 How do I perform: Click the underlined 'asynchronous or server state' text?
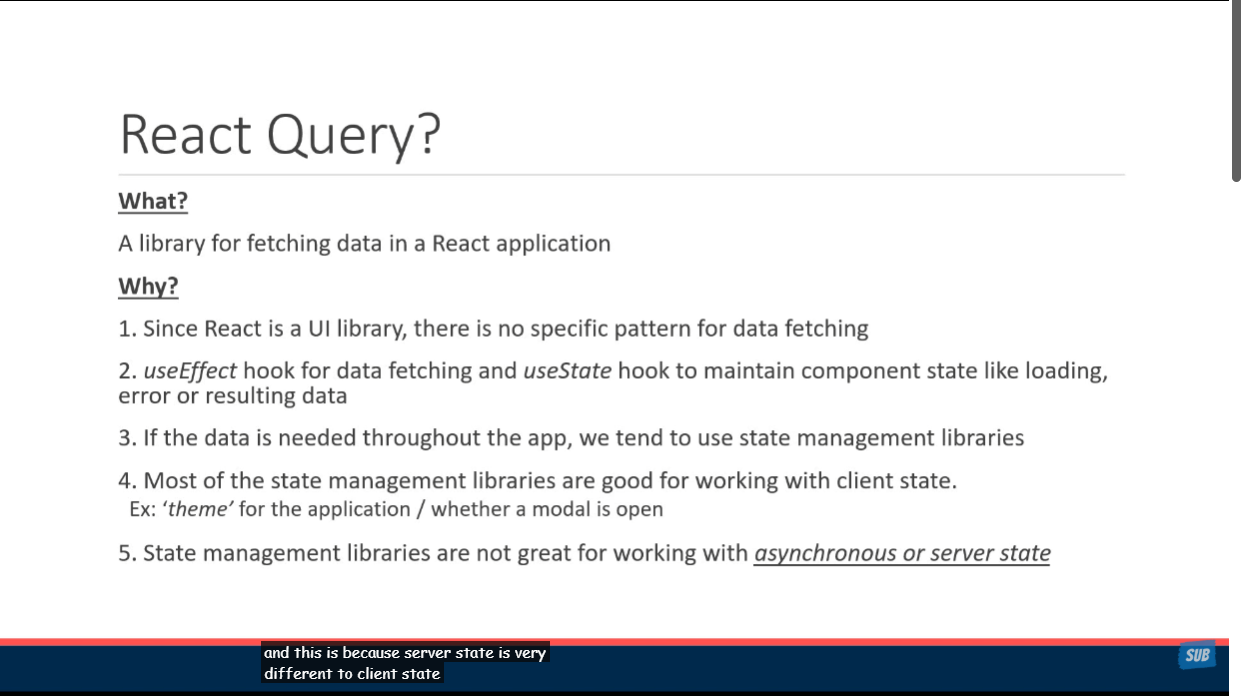(x=901, y=553)
